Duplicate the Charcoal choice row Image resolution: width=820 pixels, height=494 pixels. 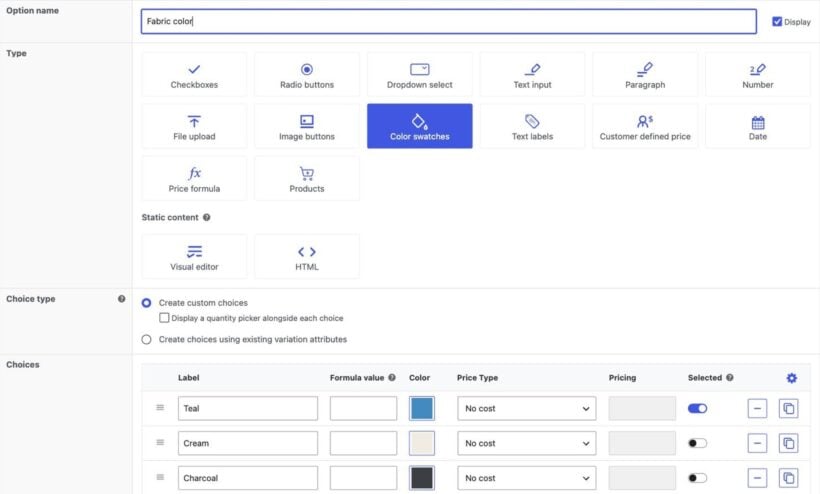(789, 478)
